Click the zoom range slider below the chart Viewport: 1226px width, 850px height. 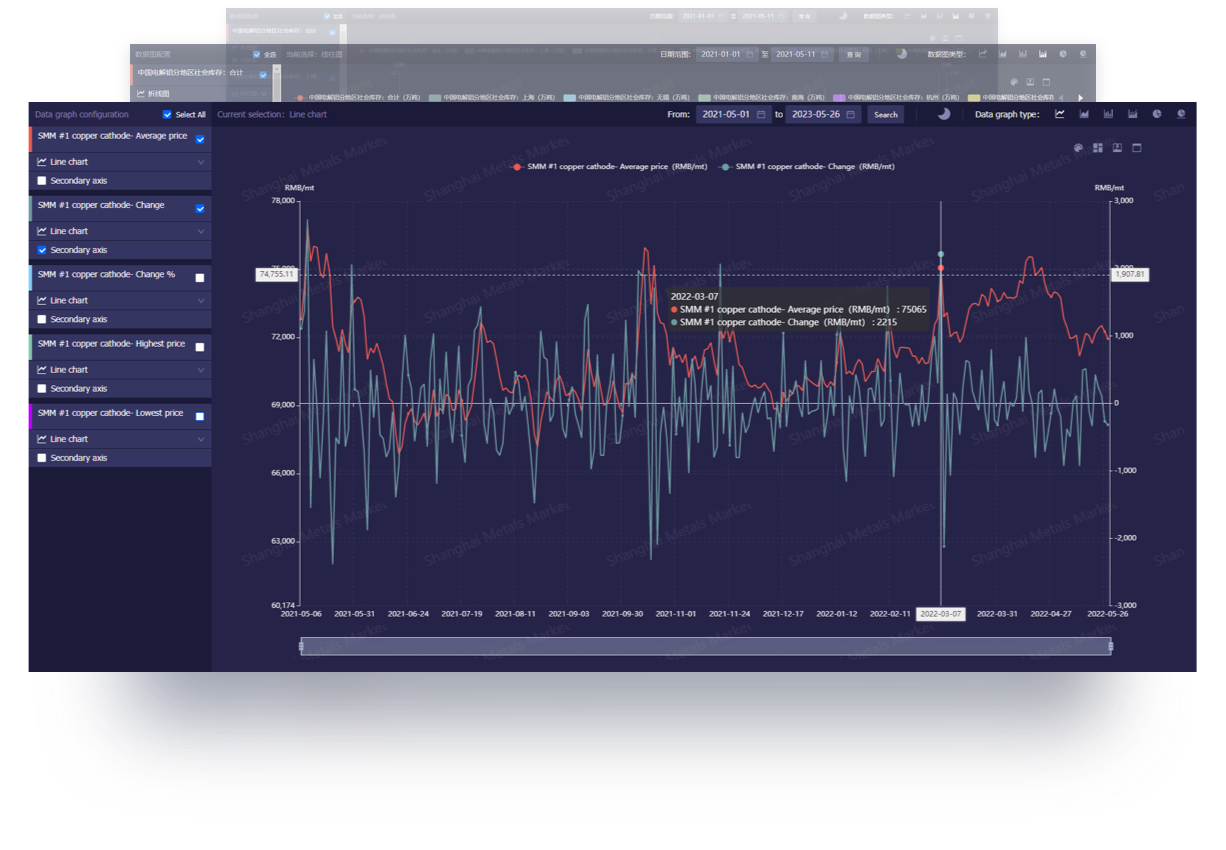tap(705, 646)
